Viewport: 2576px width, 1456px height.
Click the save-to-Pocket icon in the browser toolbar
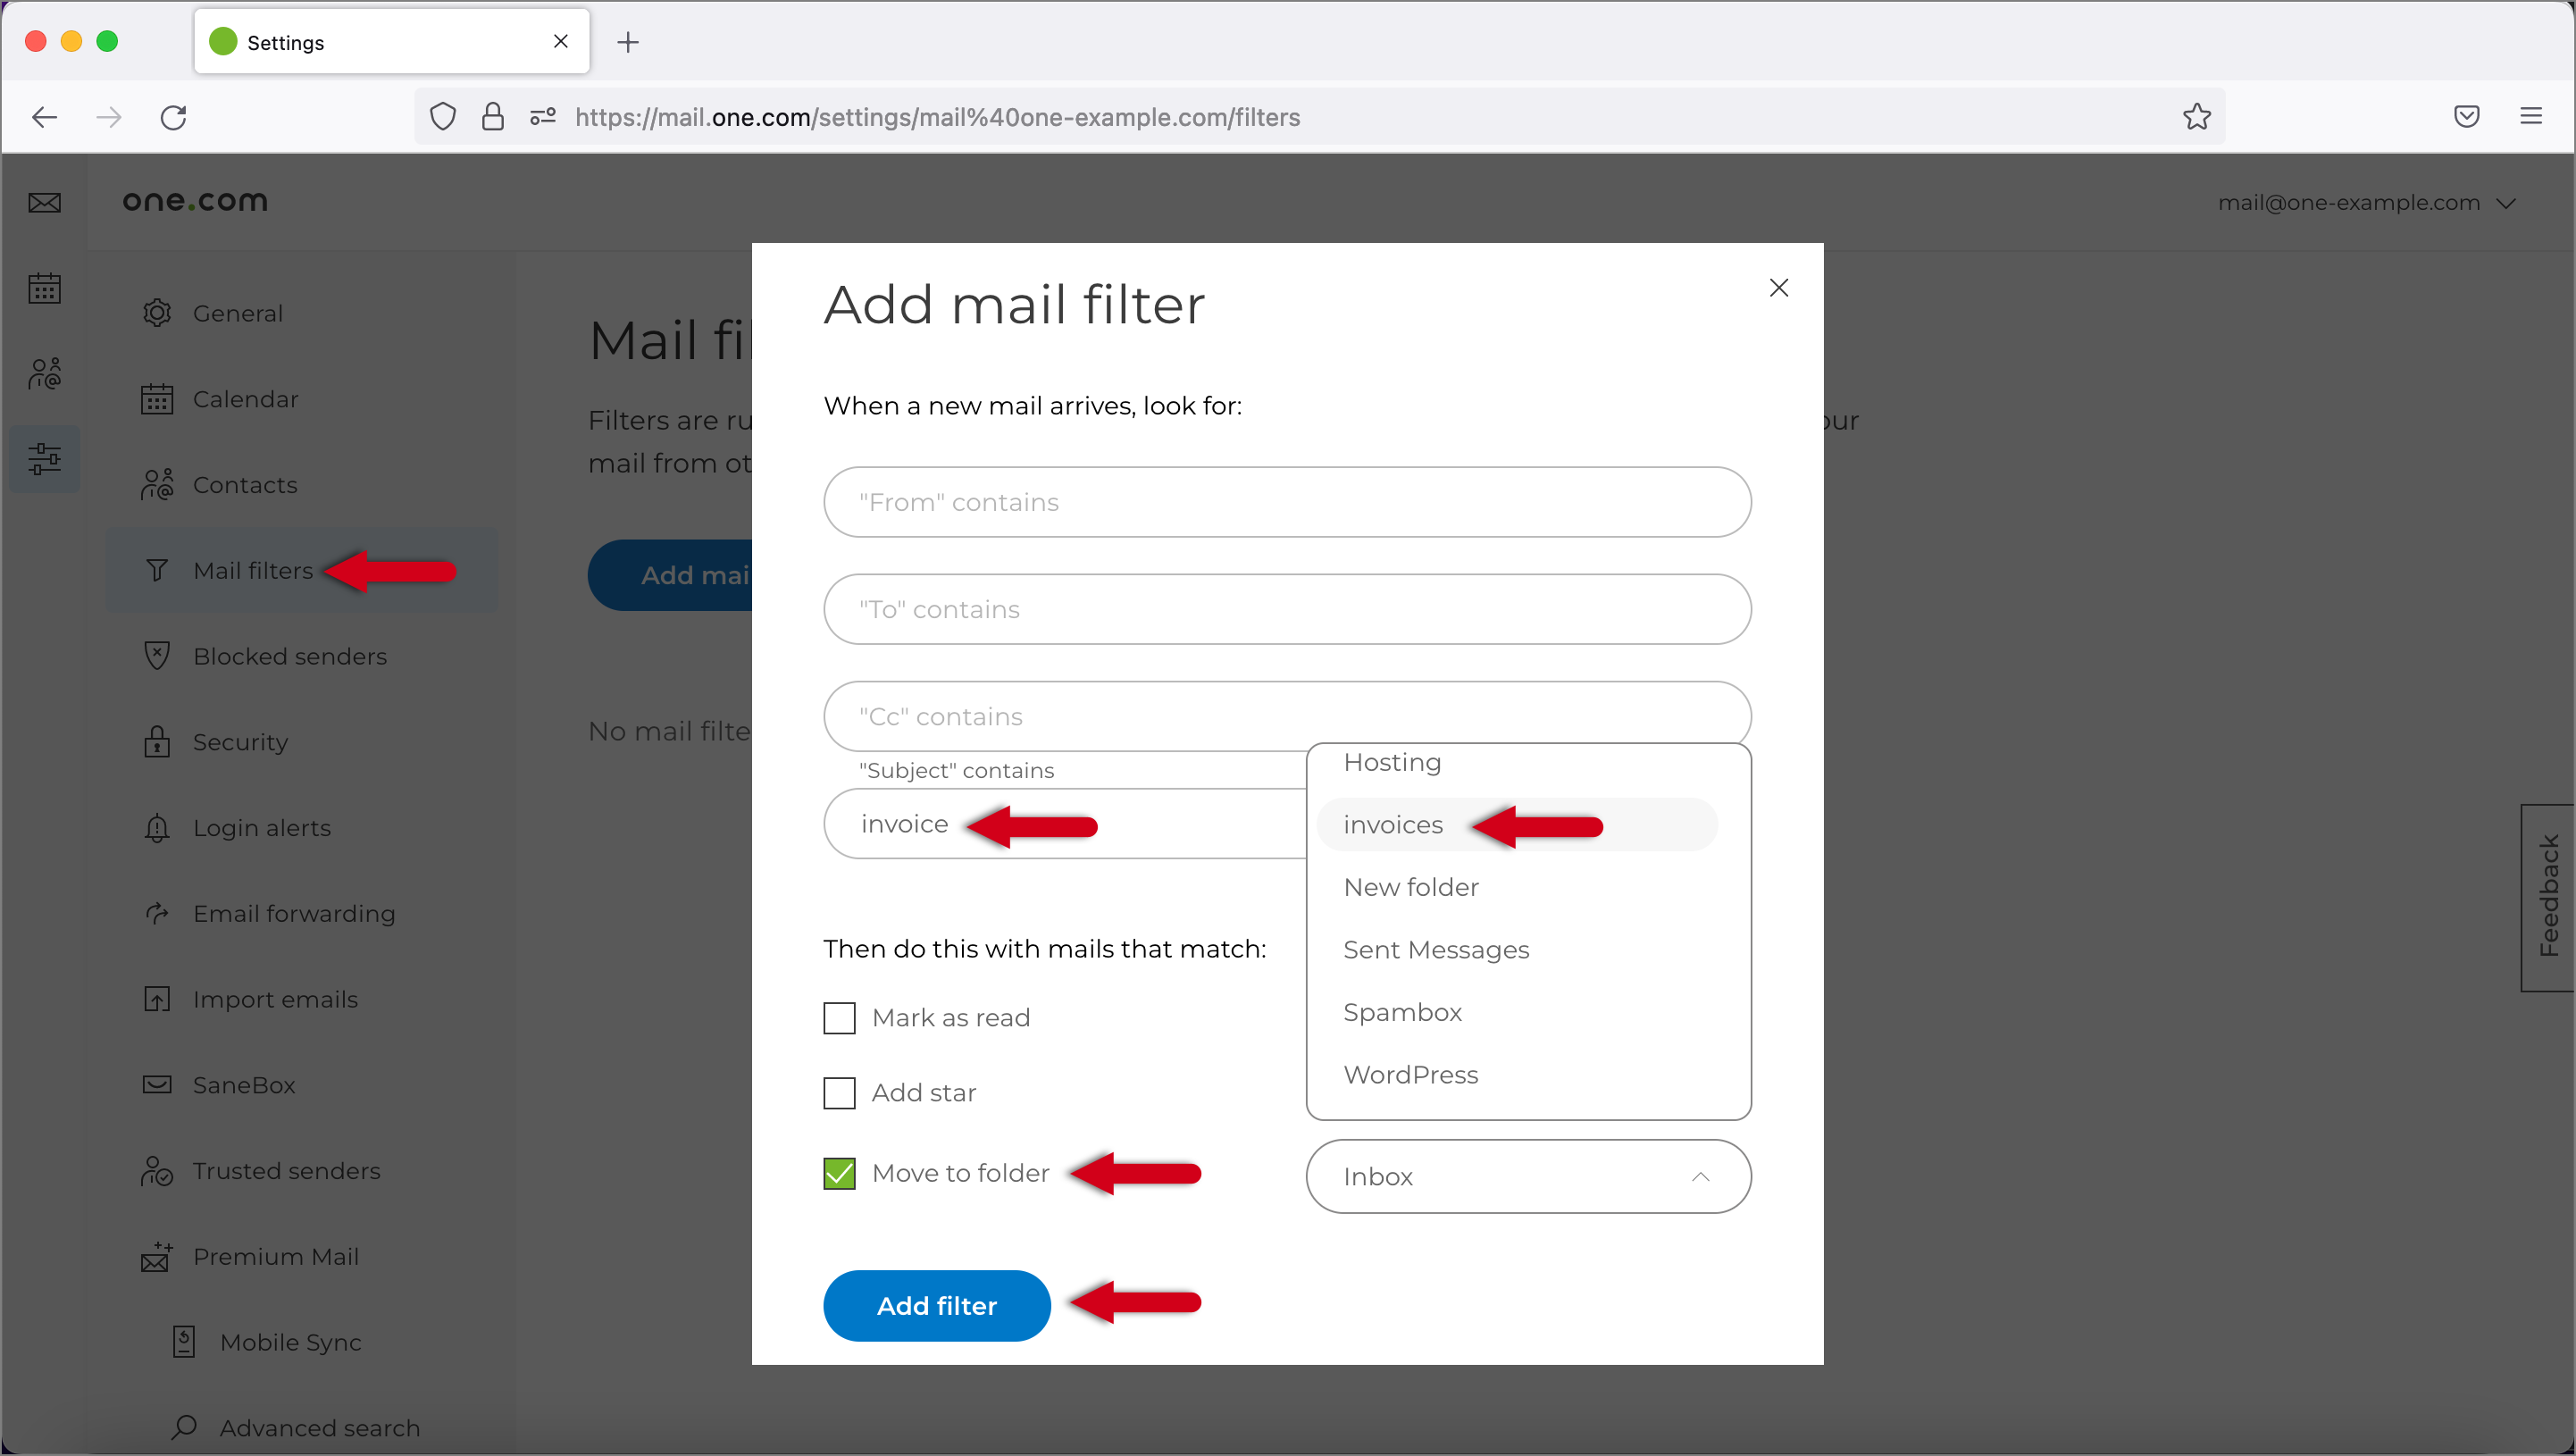pyautogui.click(x=2466, y=117)
